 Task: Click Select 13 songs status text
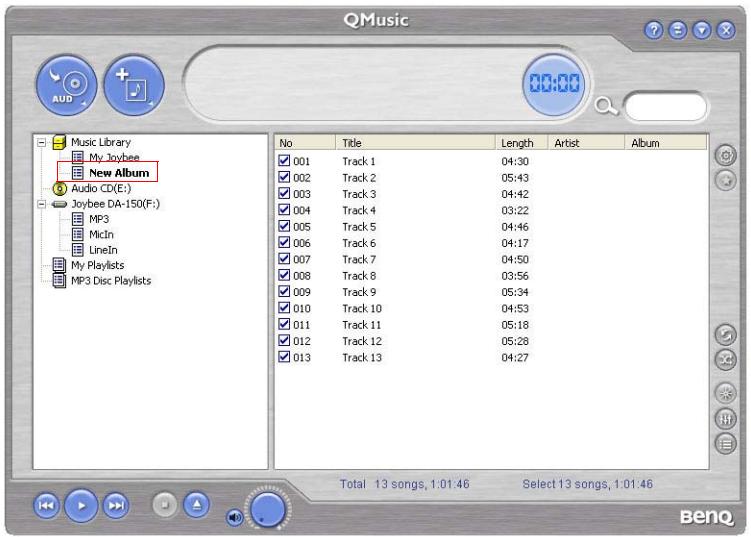(x=588, y=484)
